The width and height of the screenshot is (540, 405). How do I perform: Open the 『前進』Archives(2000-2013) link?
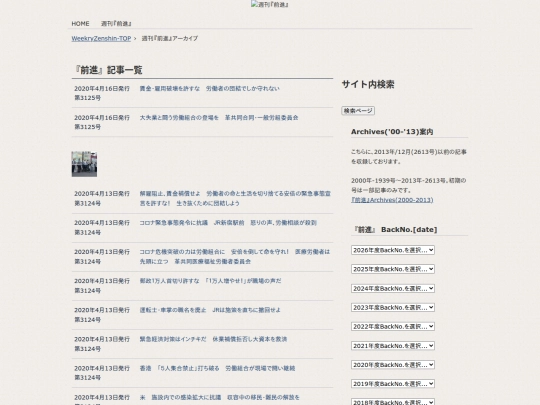point(392,200)
